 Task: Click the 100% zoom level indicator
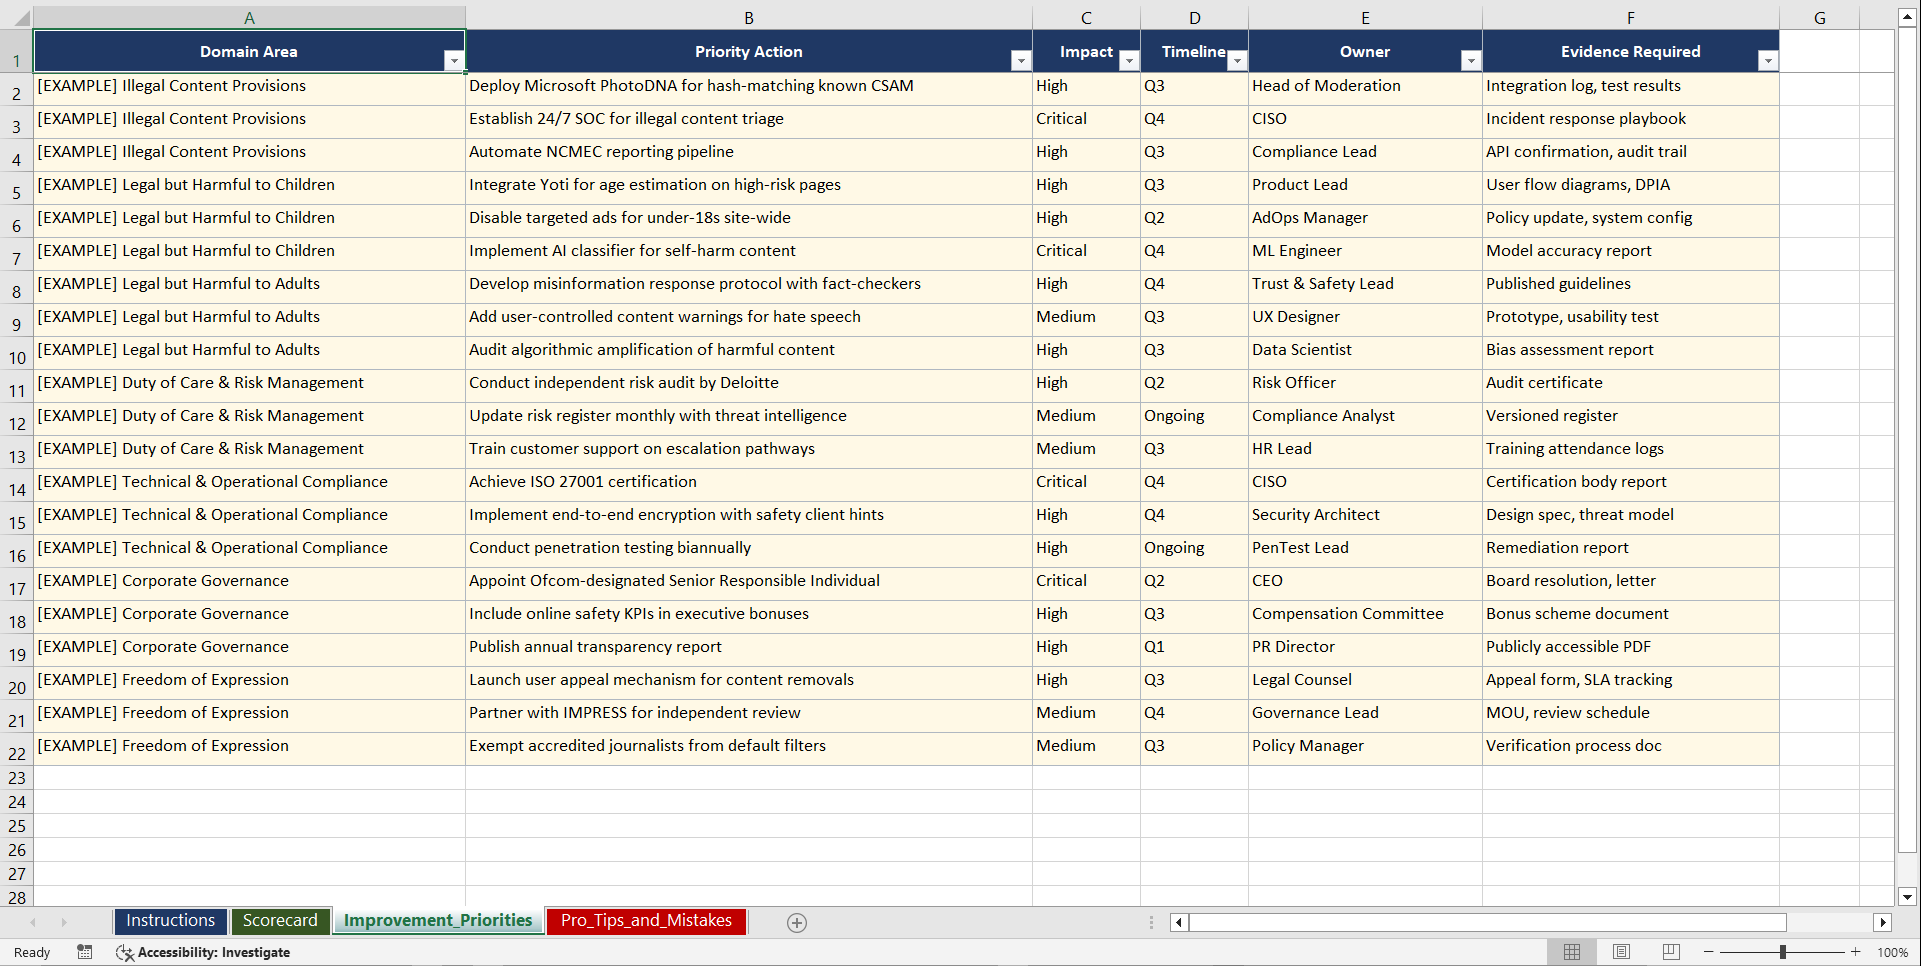(1893, 952)
